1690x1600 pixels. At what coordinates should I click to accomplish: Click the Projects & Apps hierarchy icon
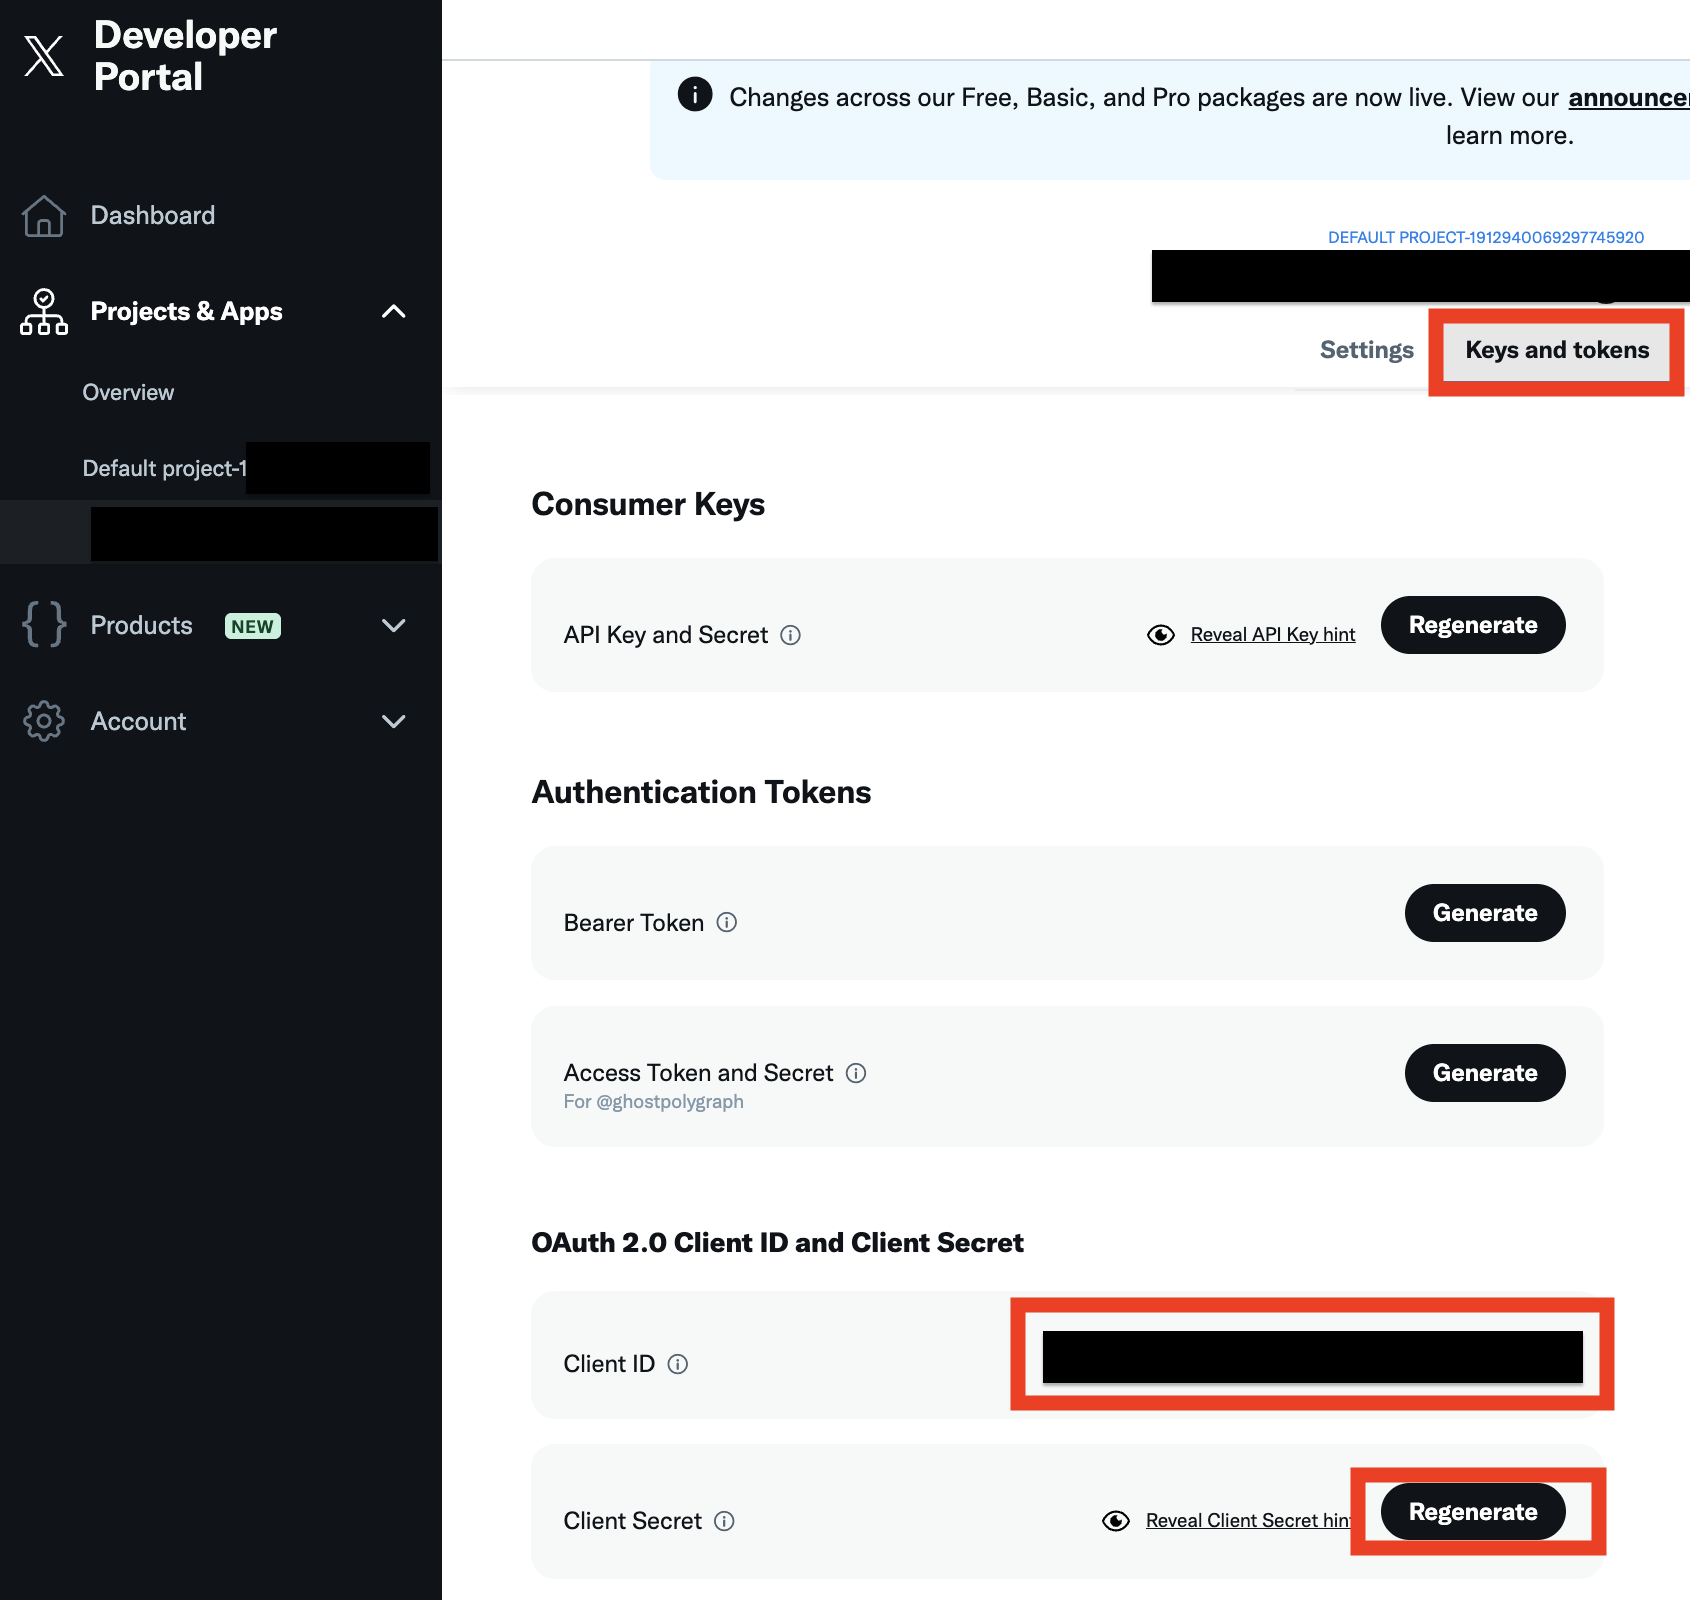point(44,311)
